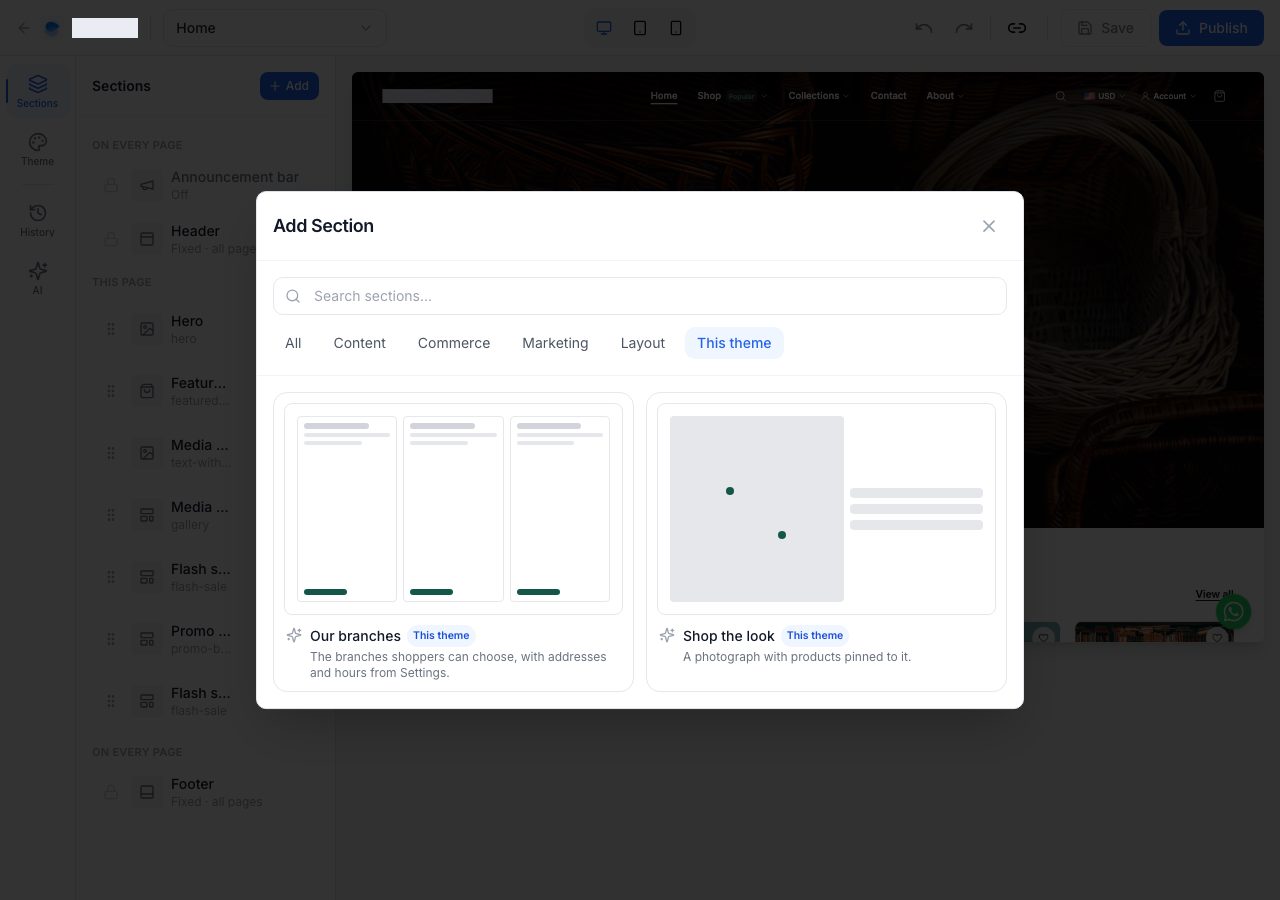Click the Hero row drag handle icon

[x=111, y=329]
